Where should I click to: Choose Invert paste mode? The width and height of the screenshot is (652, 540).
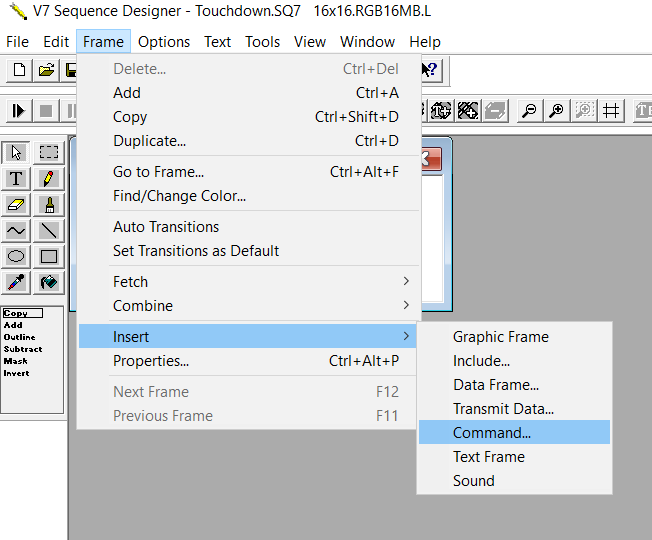coord(17,373)
